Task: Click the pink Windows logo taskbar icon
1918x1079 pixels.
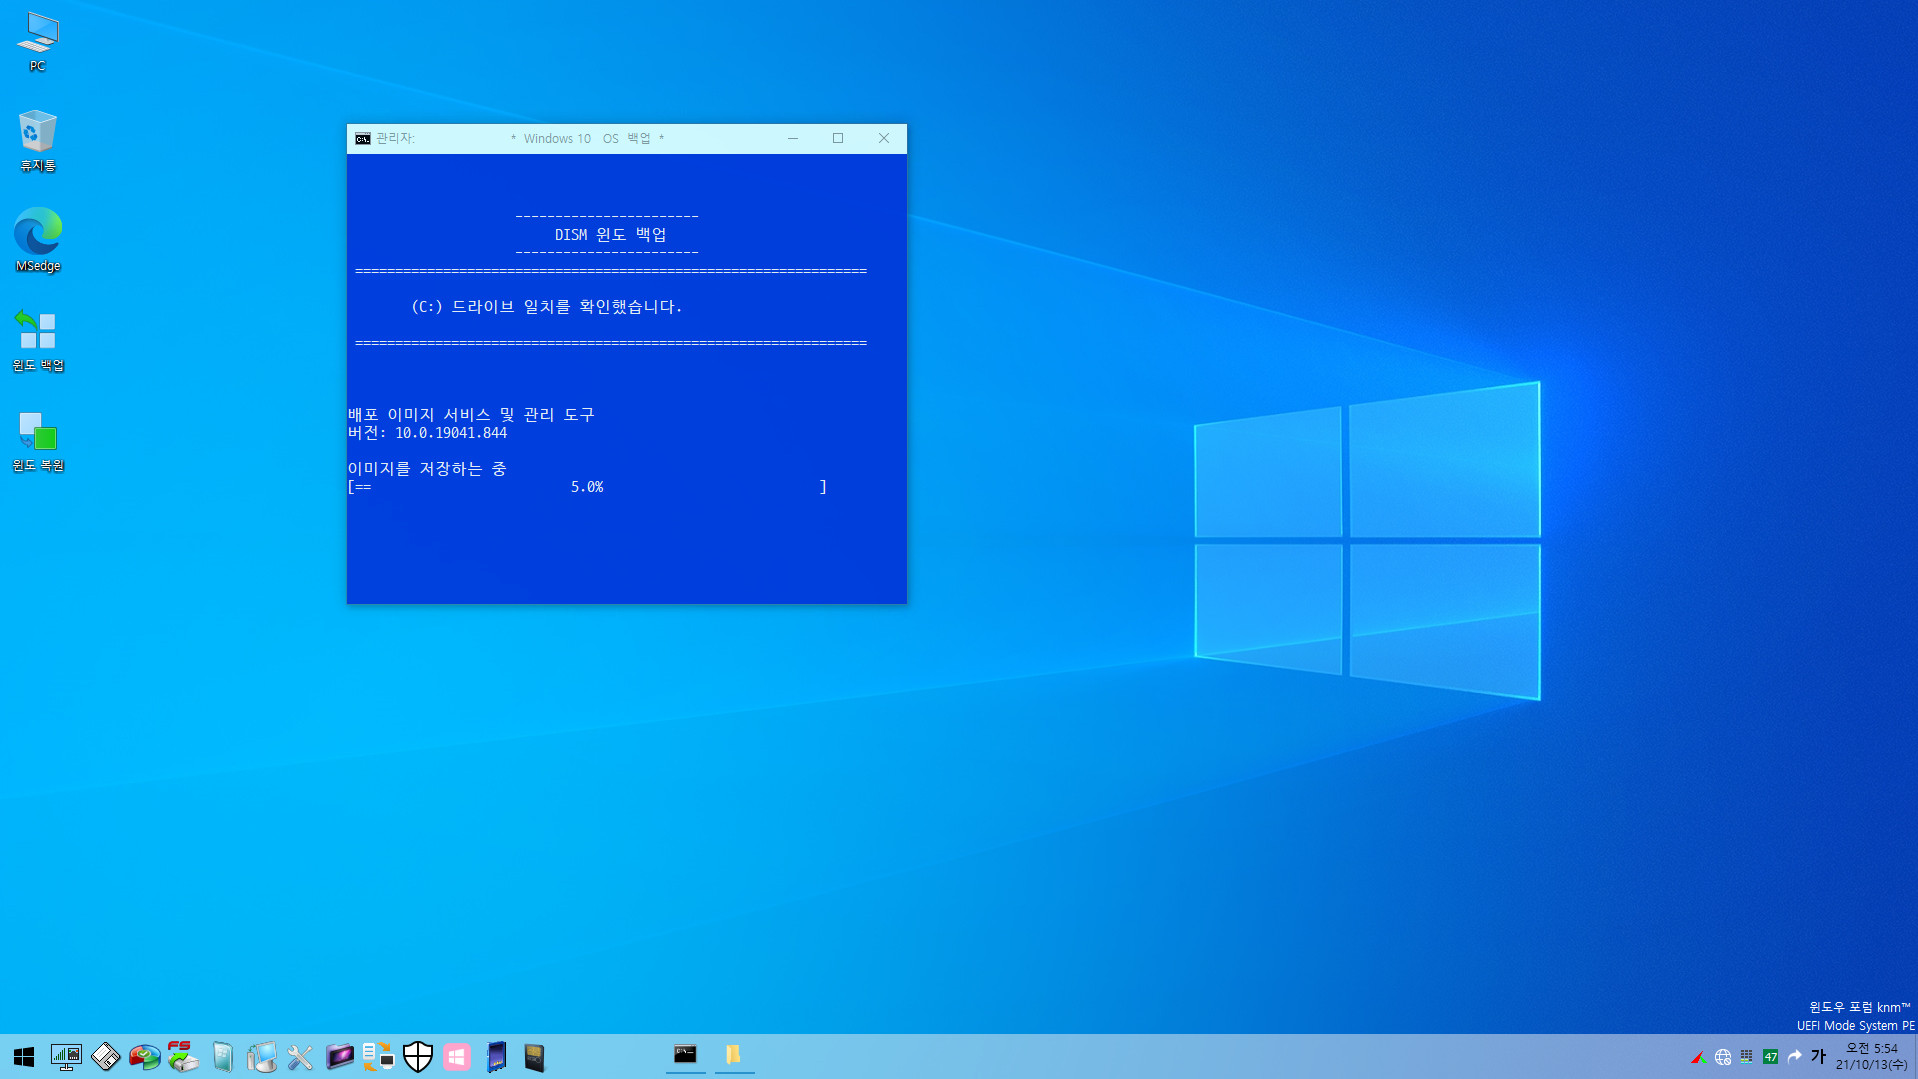Action: click(457, 1057)
